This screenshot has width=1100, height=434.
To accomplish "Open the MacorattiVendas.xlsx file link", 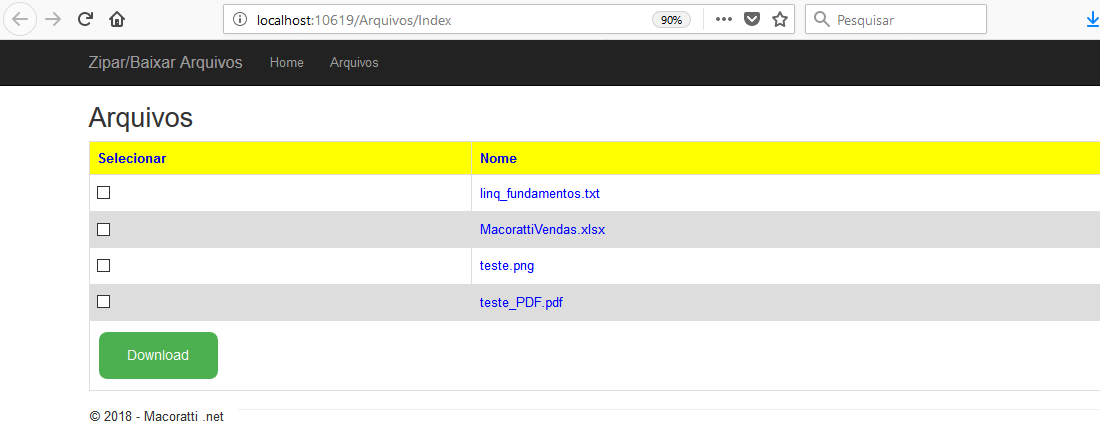I will [x=542, y=230].
